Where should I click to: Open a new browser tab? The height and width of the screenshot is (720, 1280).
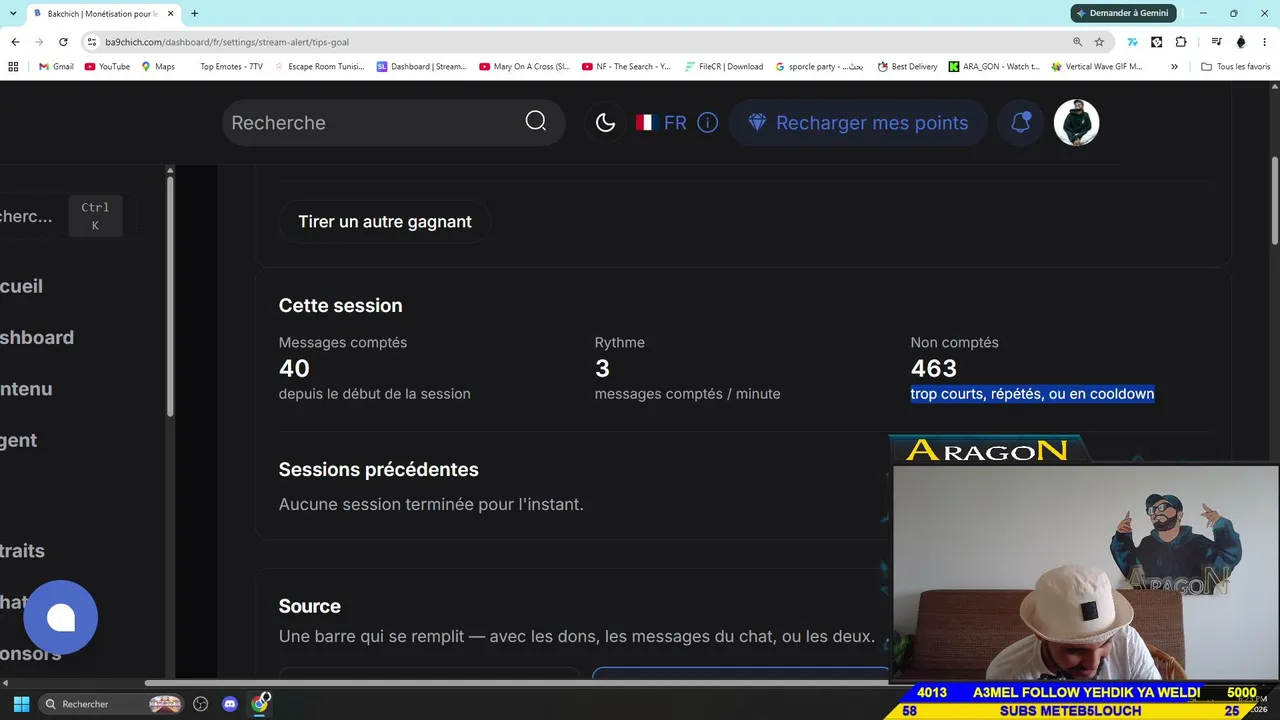(x=194, y=14)
